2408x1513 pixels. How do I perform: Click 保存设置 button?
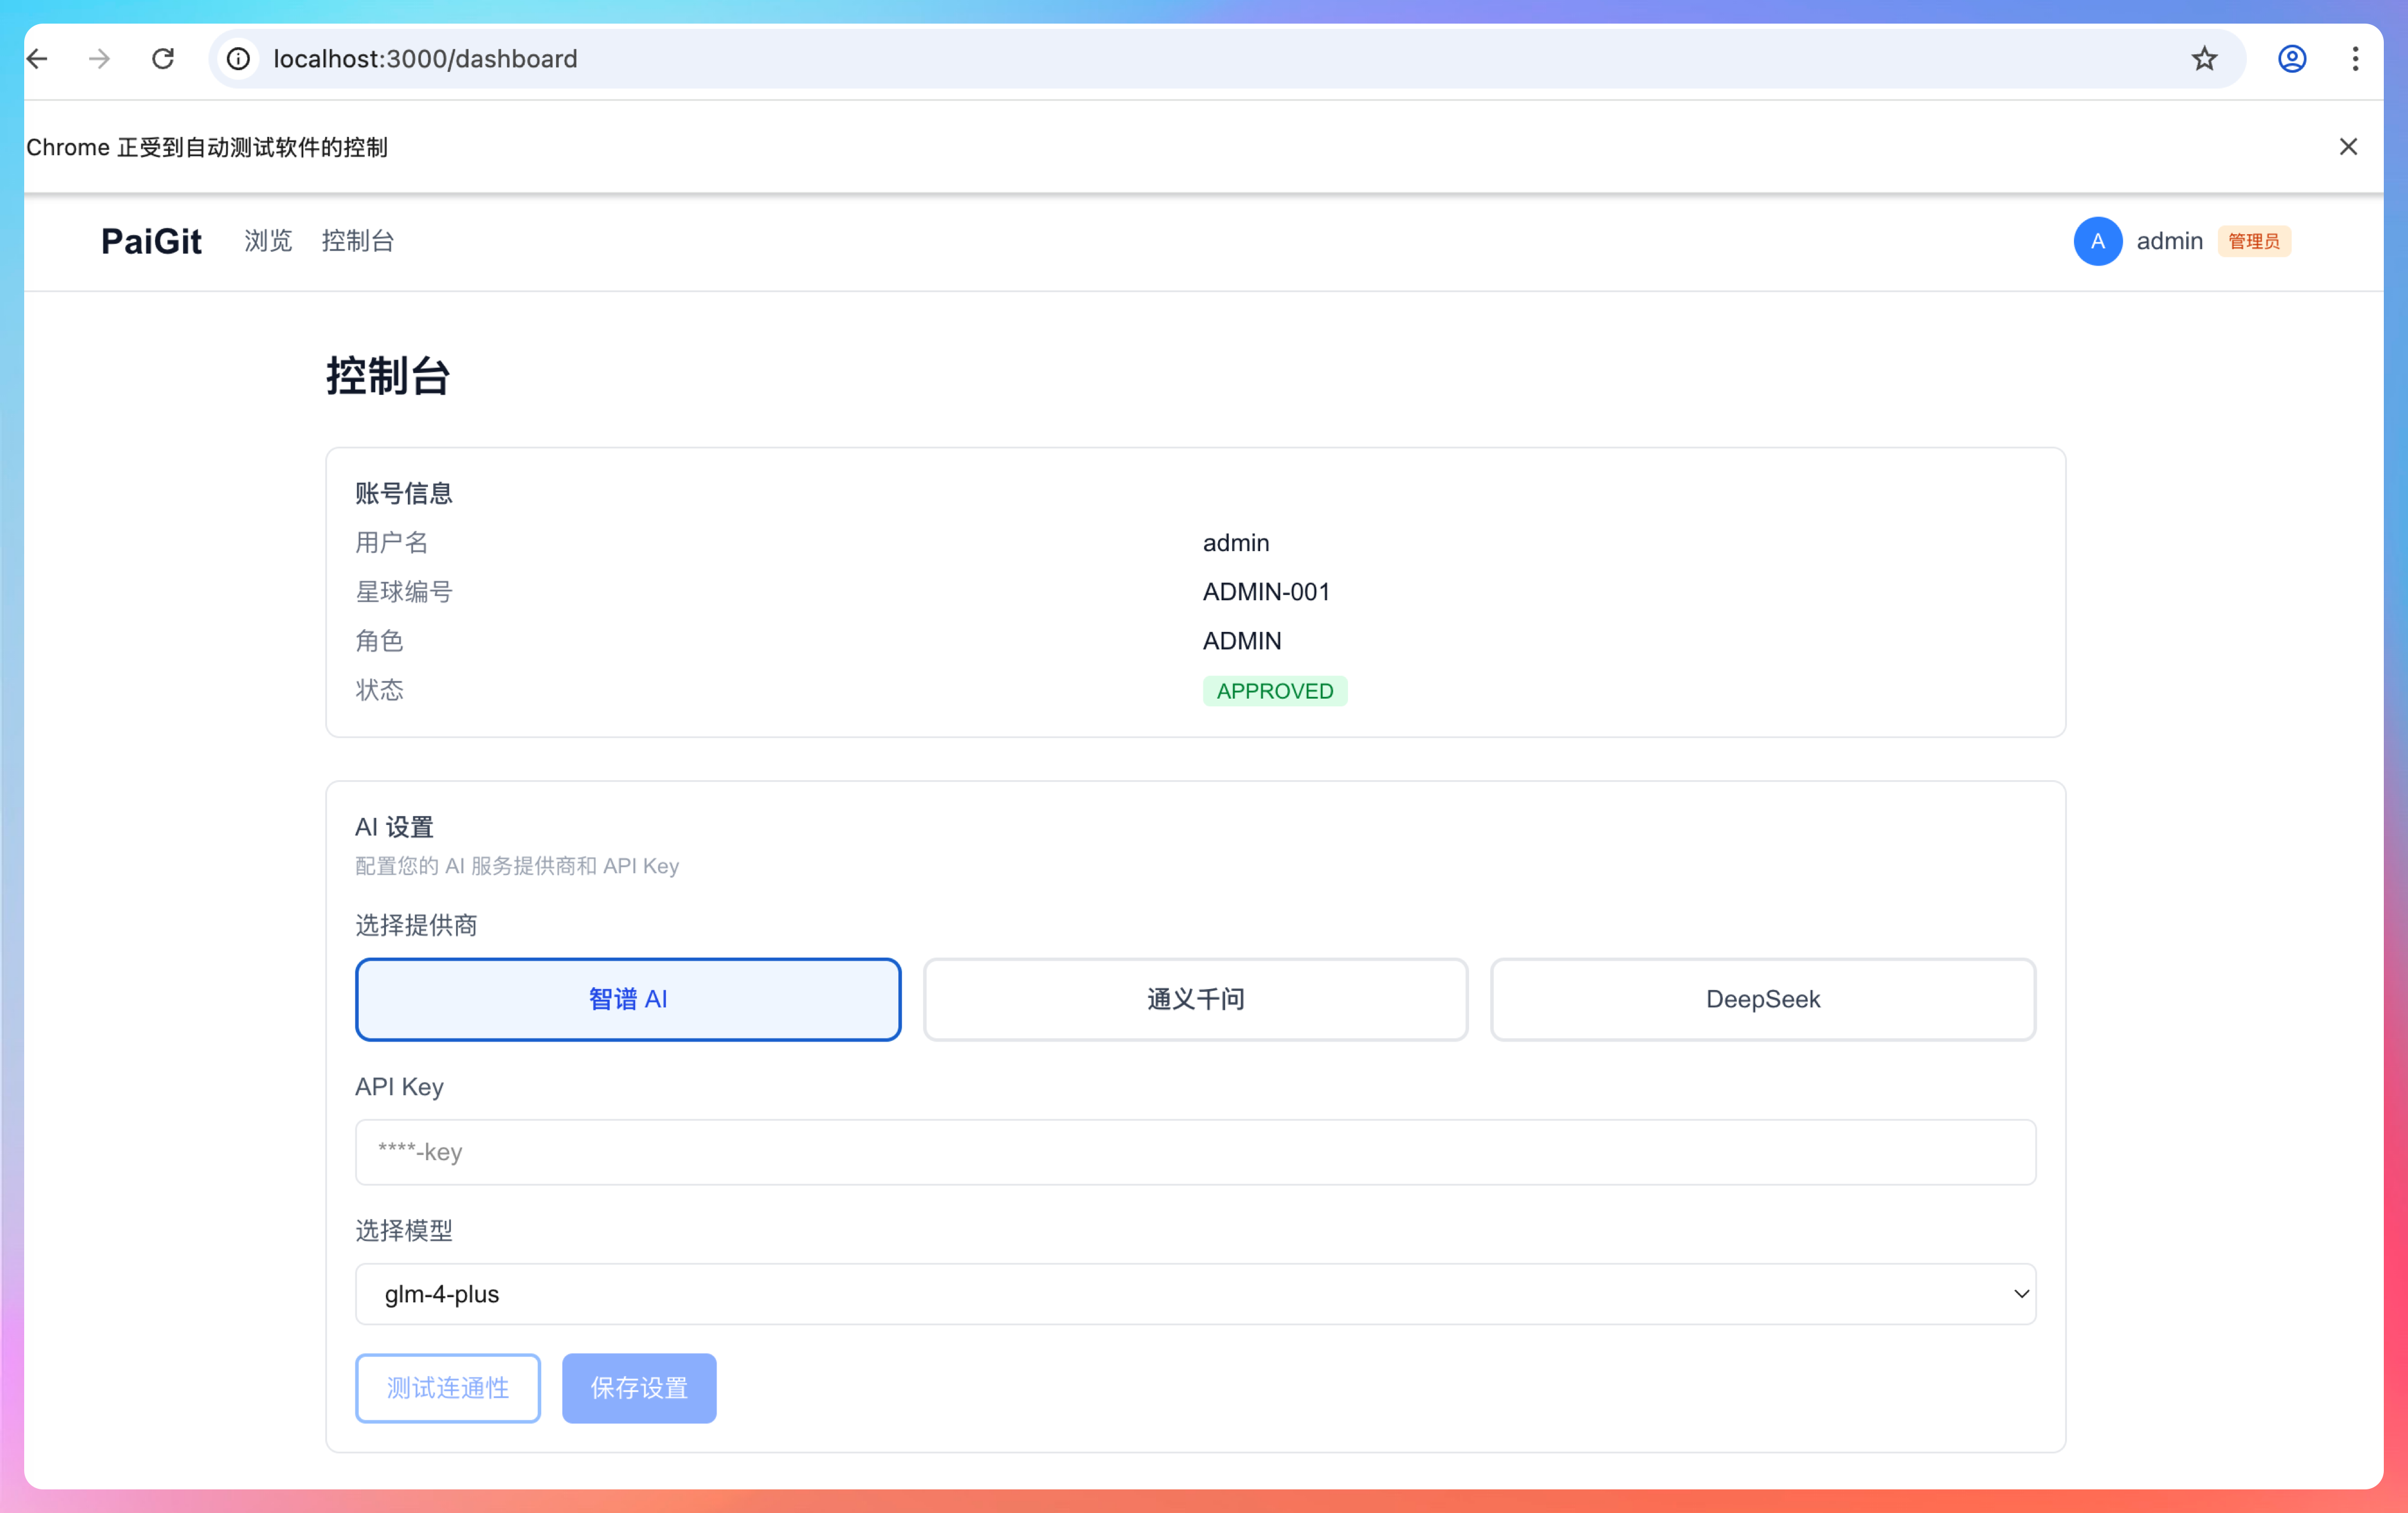coord(639,1388)
